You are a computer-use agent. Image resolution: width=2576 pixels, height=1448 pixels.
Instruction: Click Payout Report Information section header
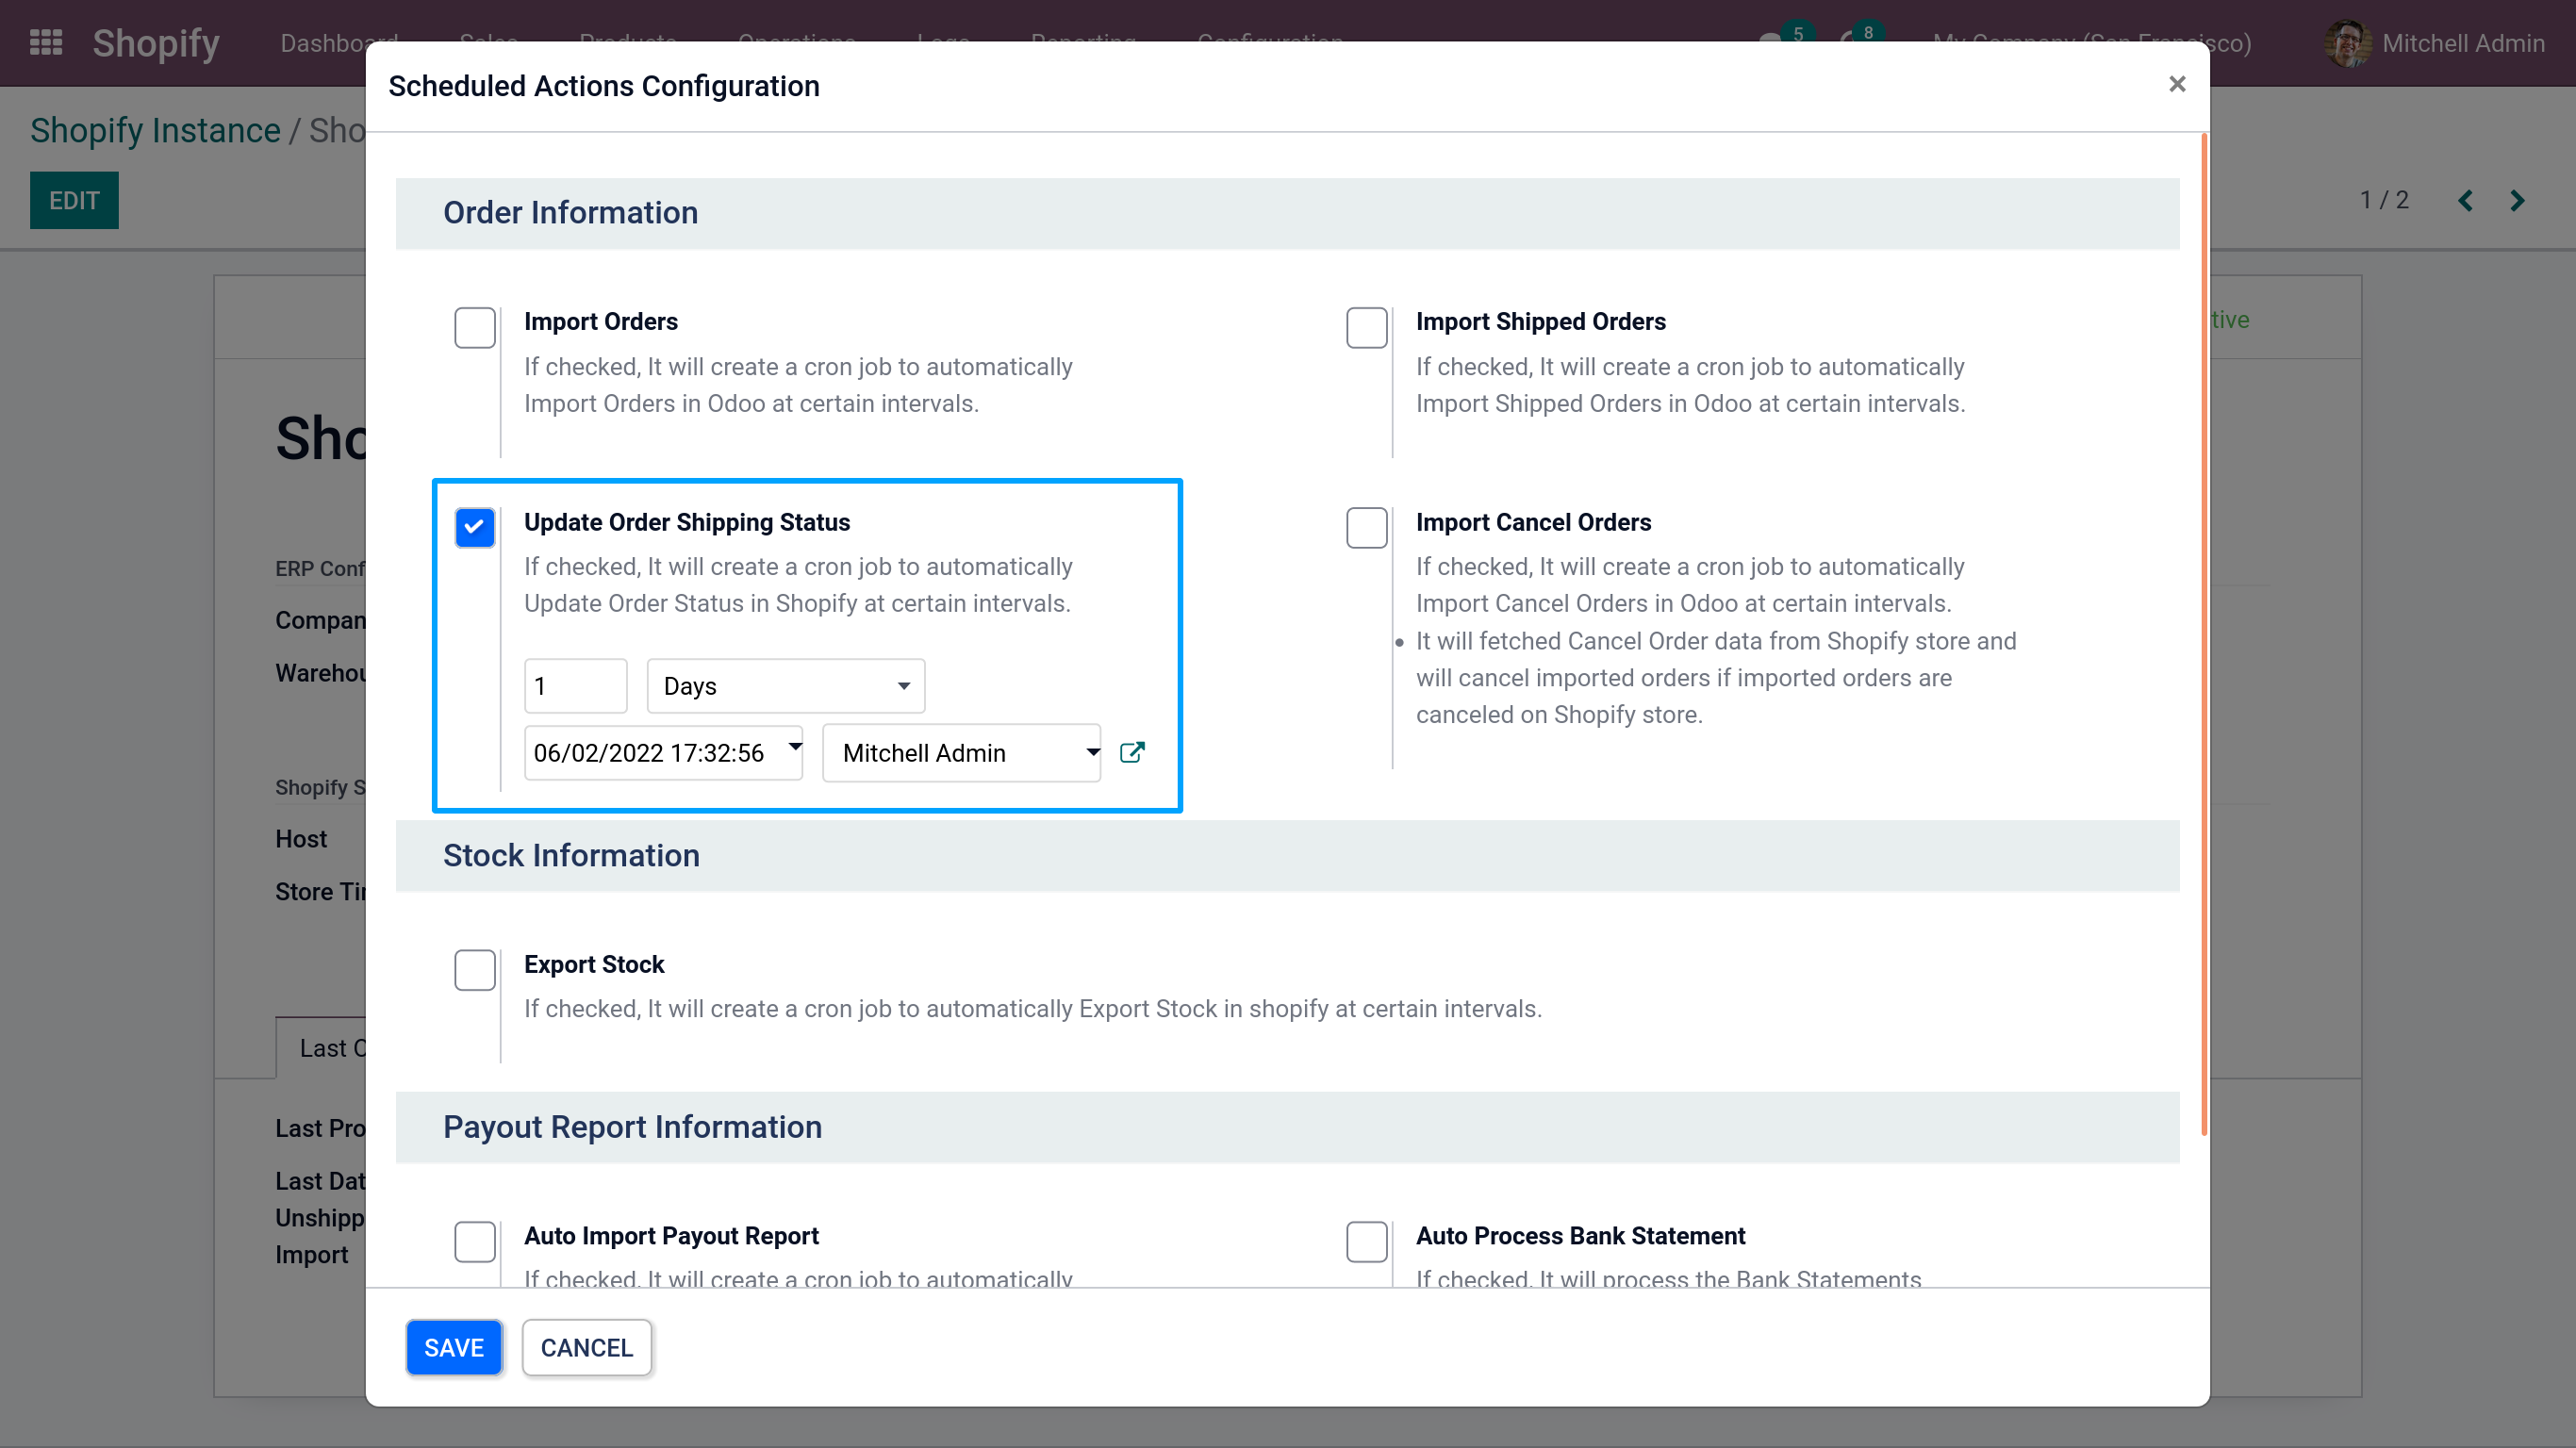coord(1287,1127)
